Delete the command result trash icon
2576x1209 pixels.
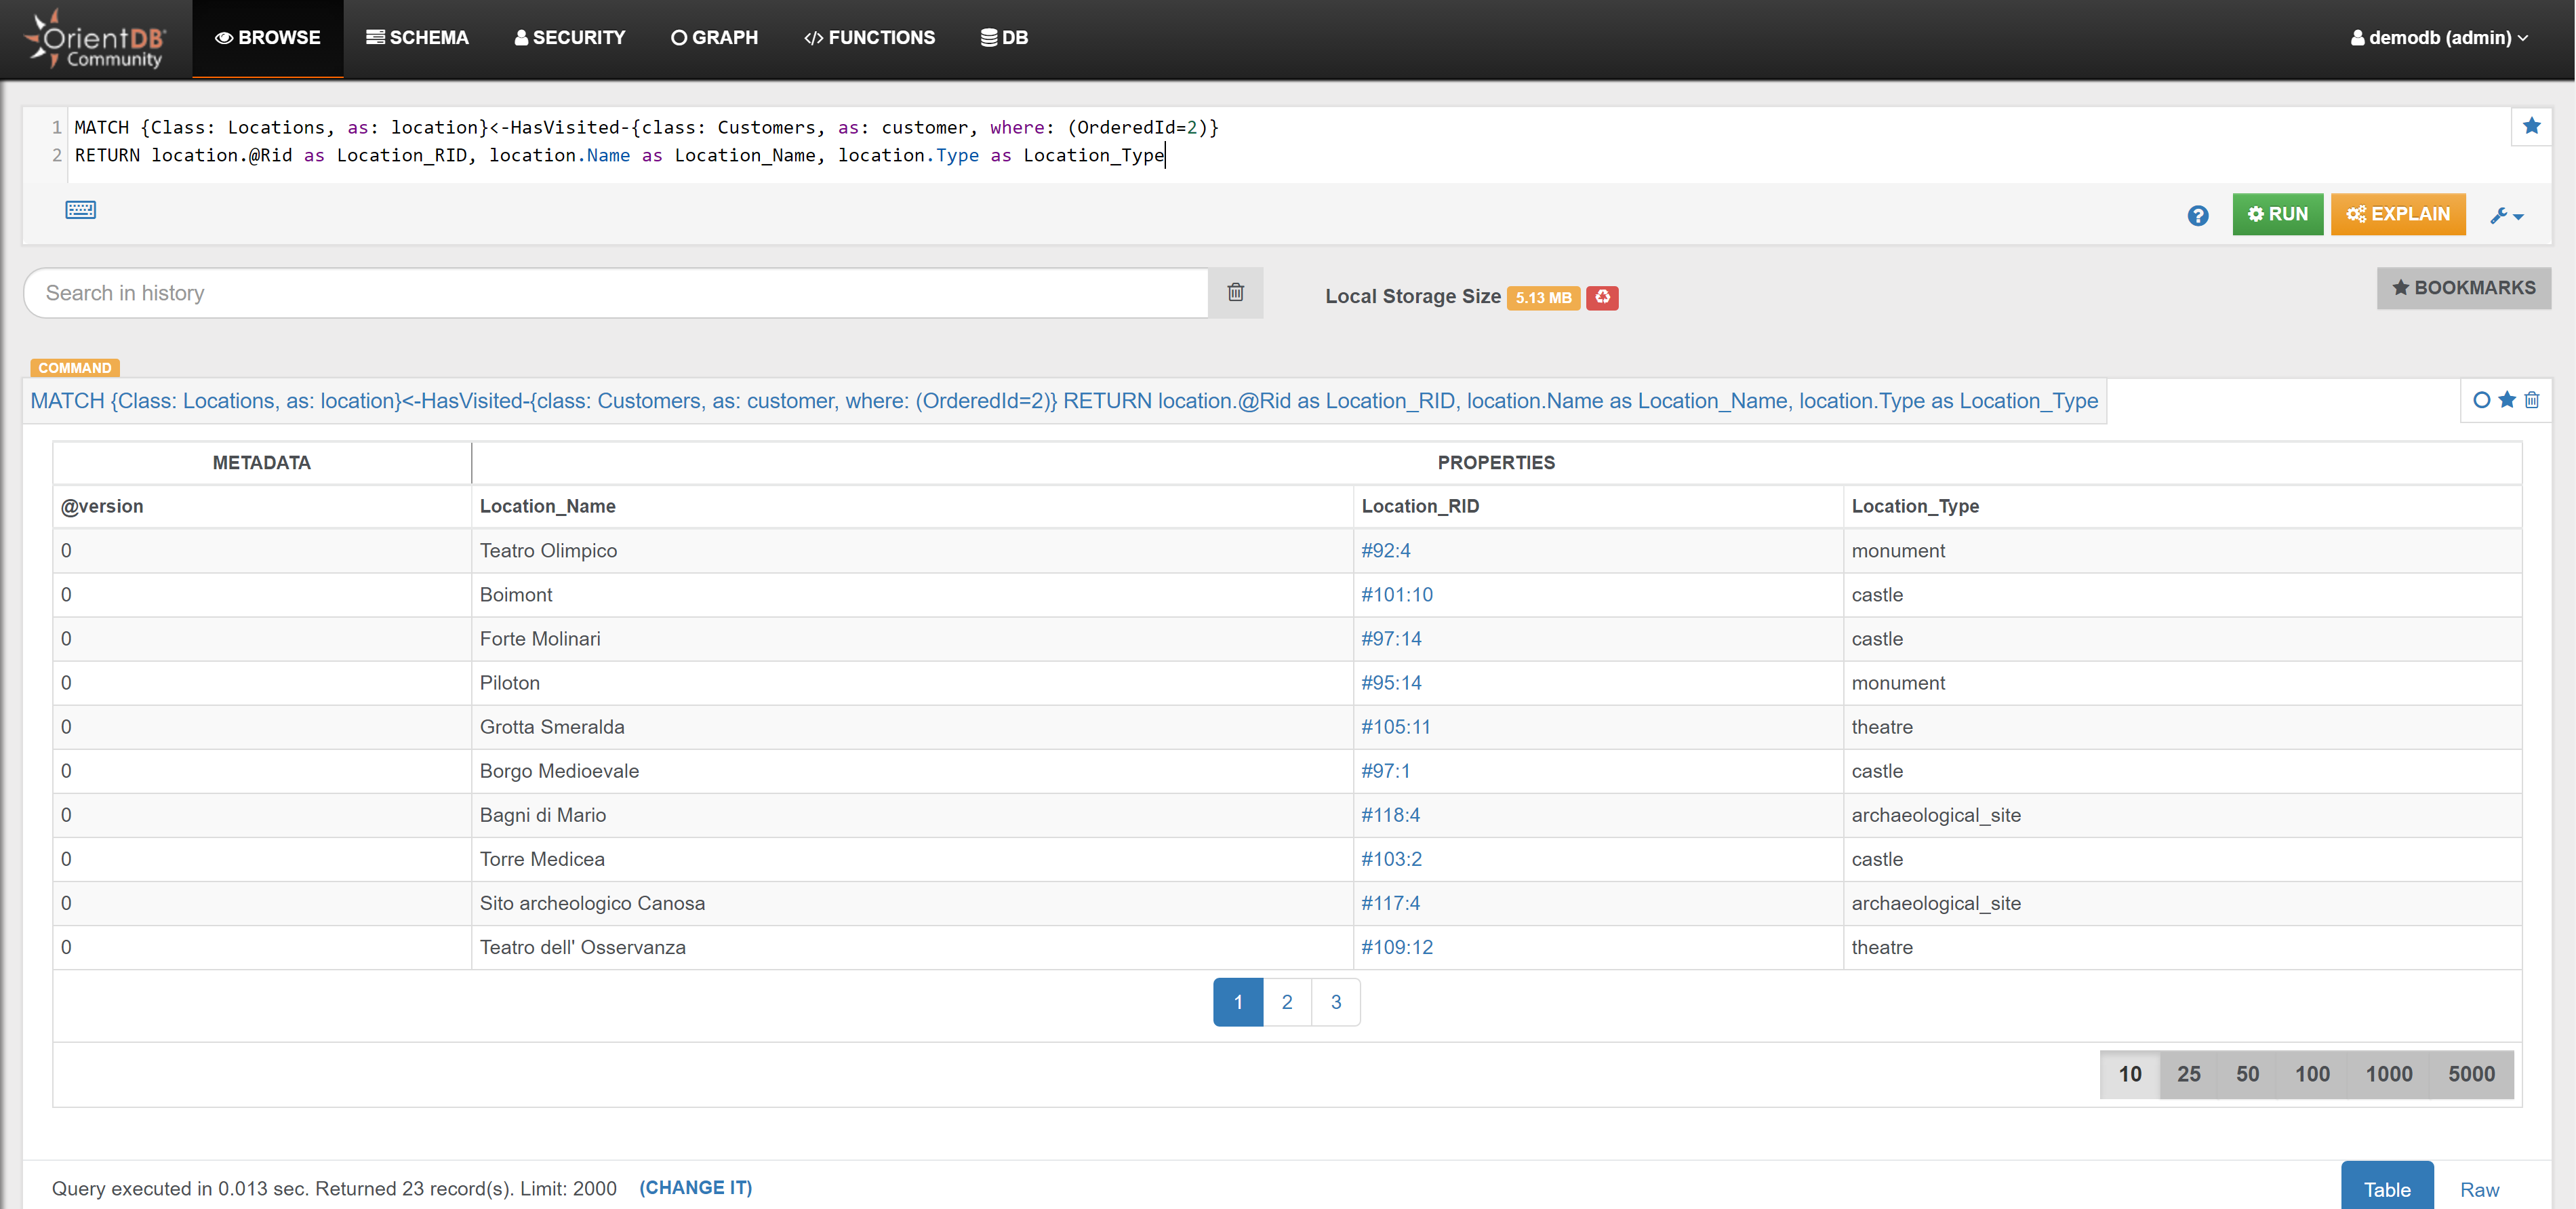(2531, 400)
